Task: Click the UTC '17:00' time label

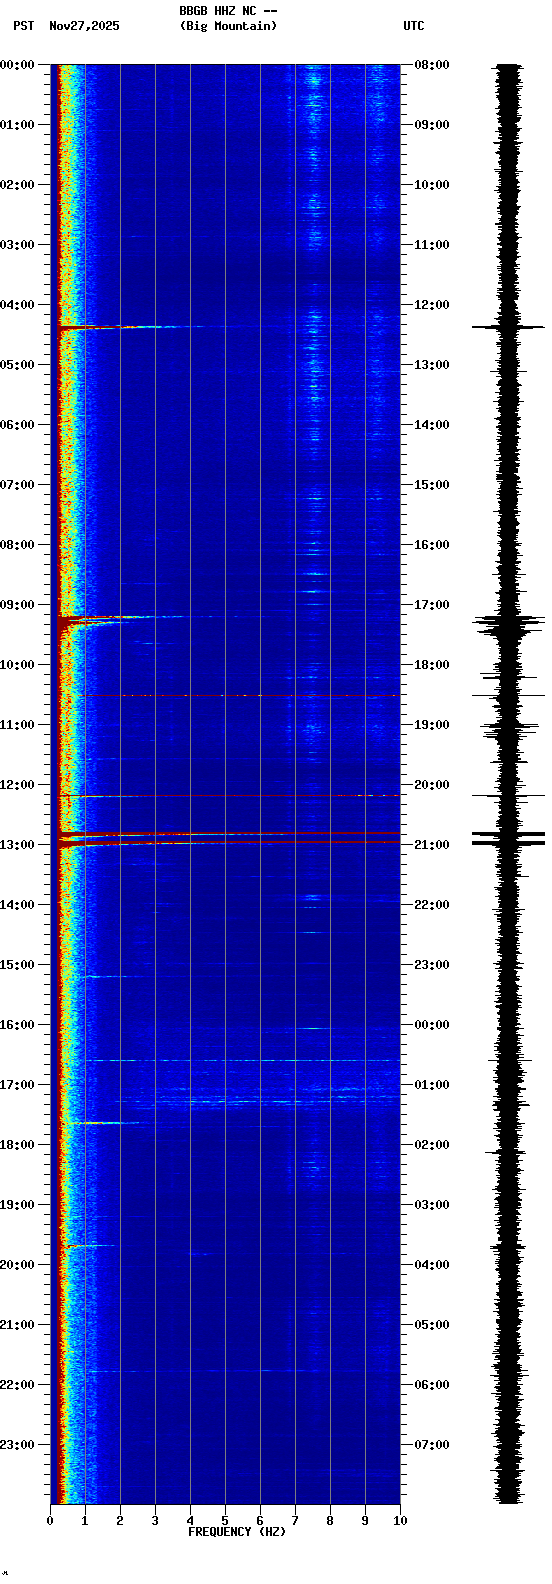Action: tap(432, 605)
